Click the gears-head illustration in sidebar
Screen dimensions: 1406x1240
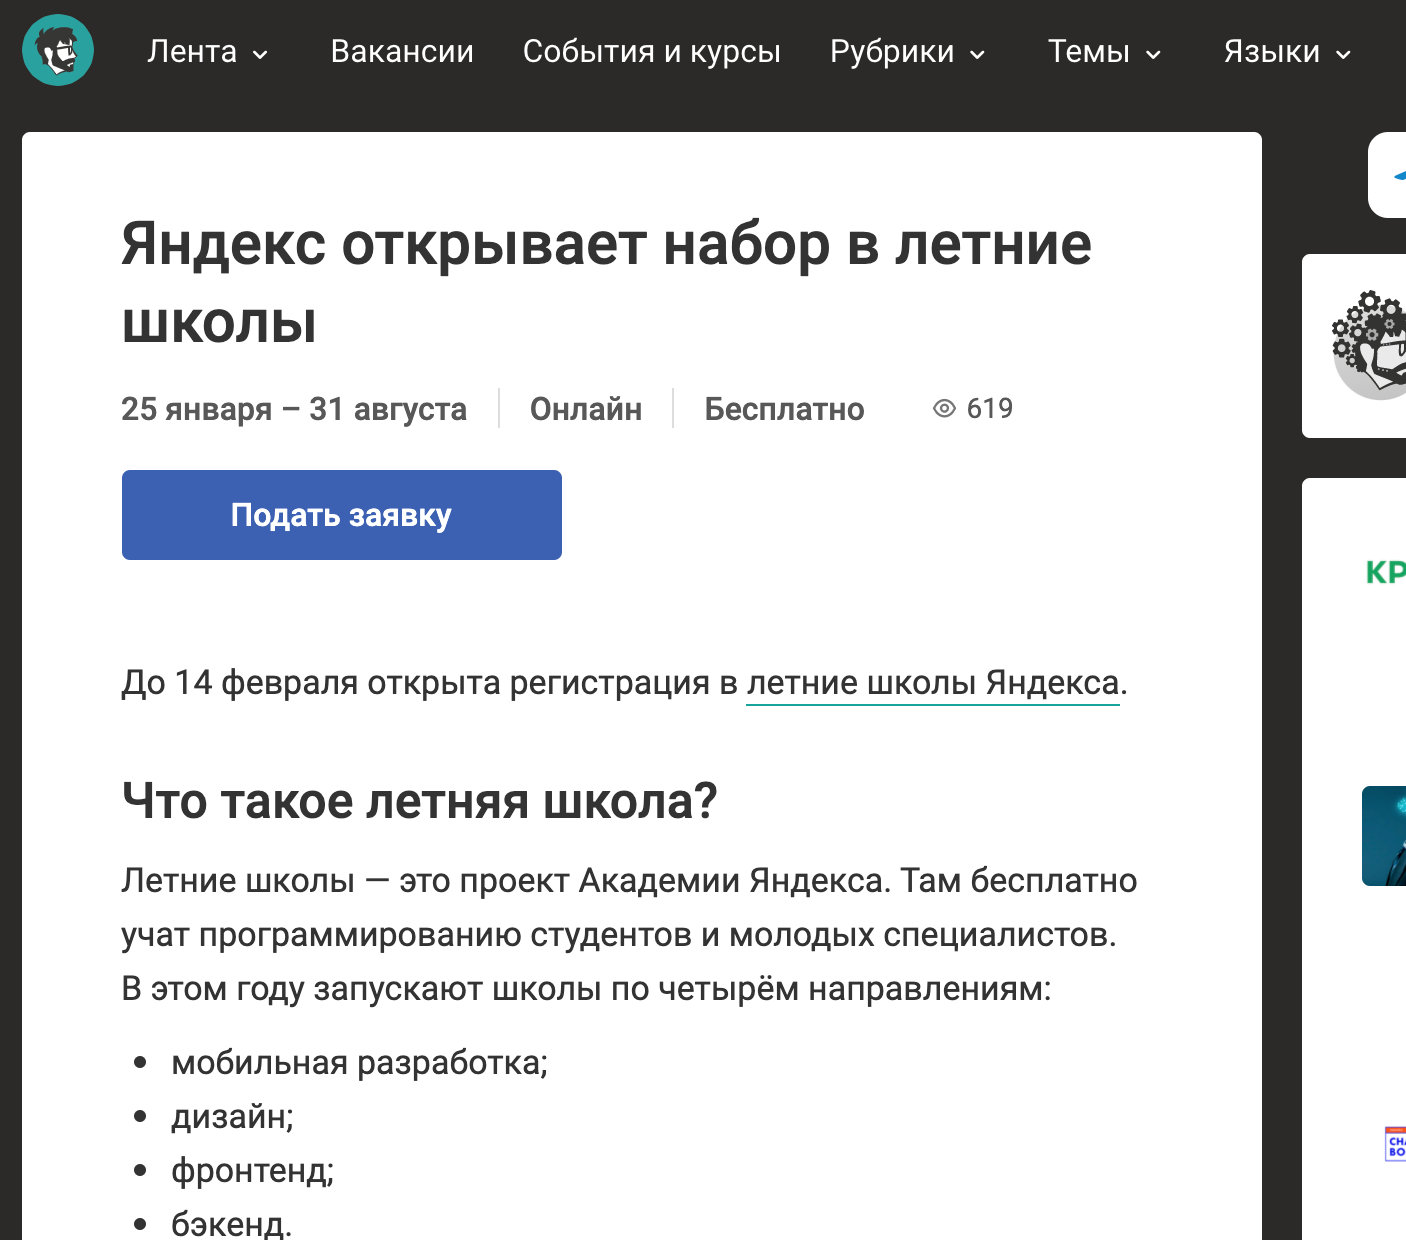[x=1370, y=345]
